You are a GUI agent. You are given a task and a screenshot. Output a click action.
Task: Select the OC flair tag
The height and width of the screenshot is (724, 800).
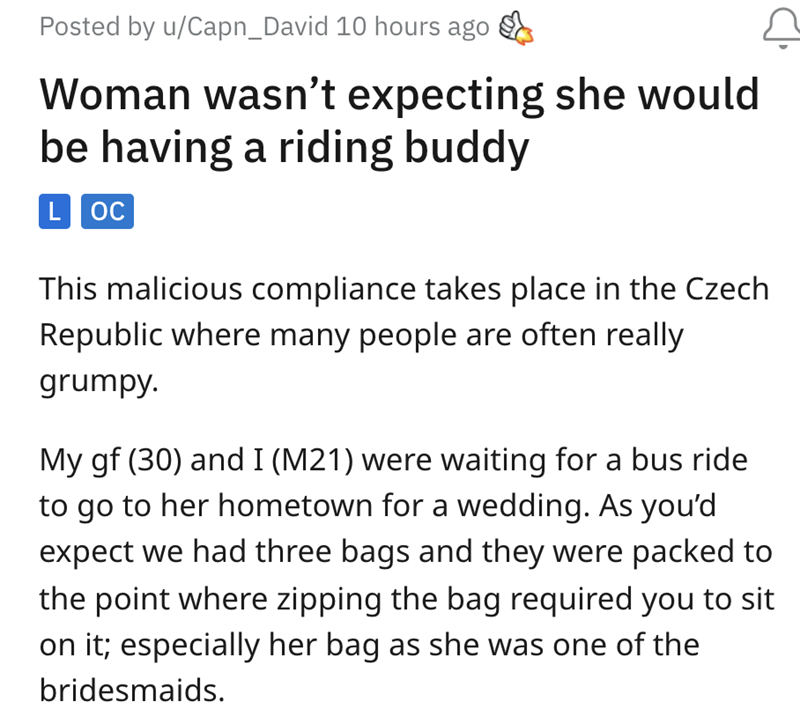(x=106, y=211)
